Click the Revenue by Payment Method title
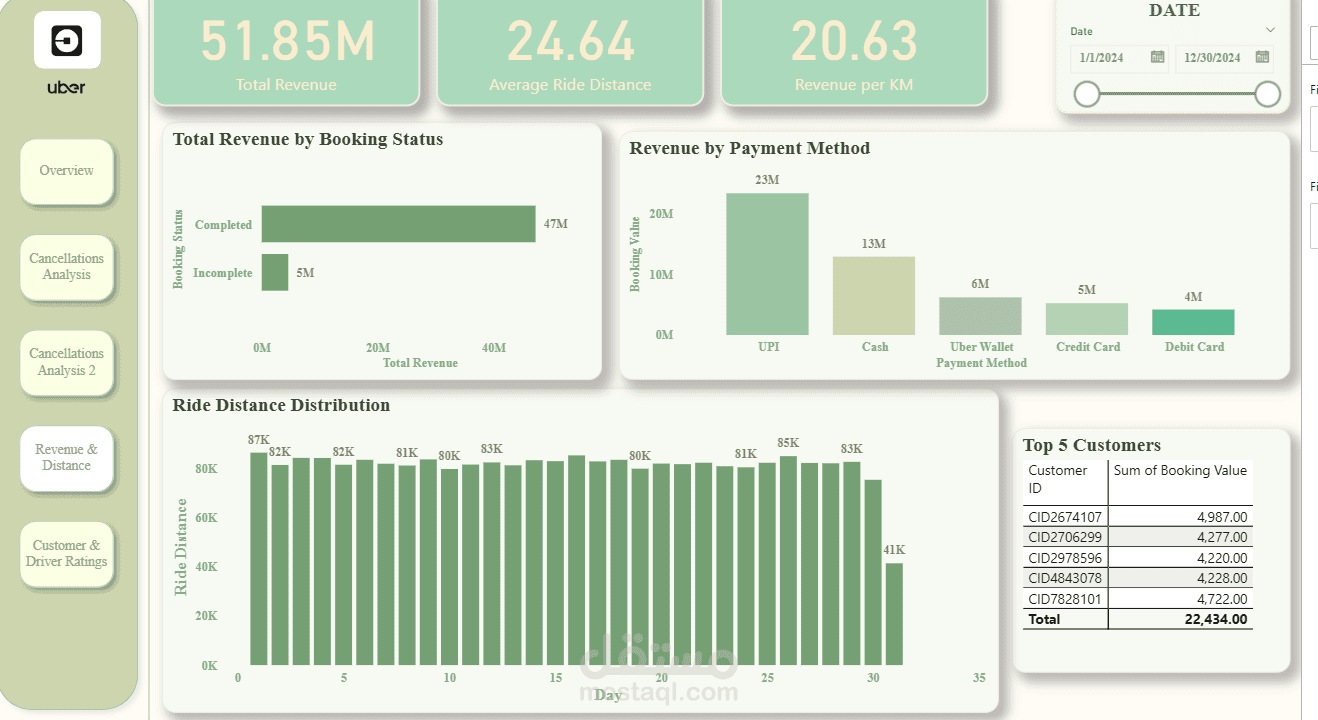Screen dimensions: 1318x720 750,149
